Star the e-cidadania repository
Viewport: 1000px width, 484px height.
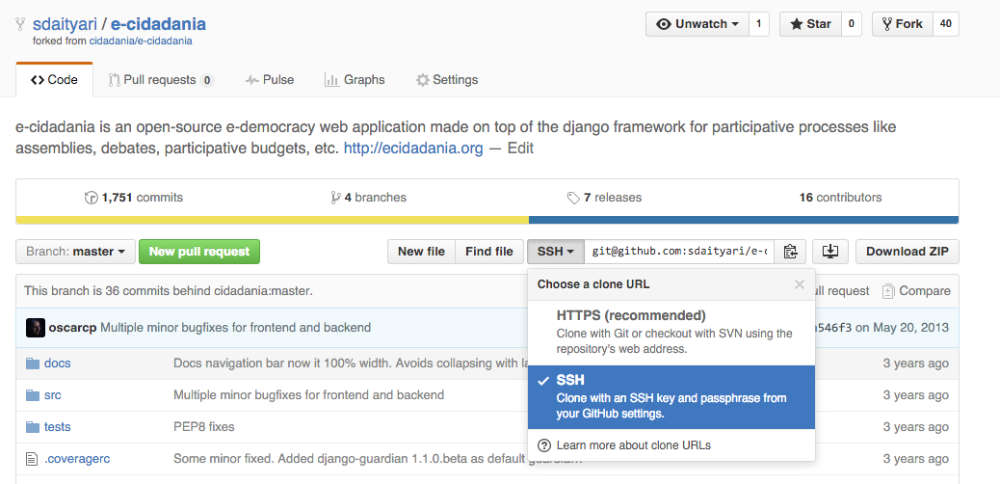[x=809, y=24]
